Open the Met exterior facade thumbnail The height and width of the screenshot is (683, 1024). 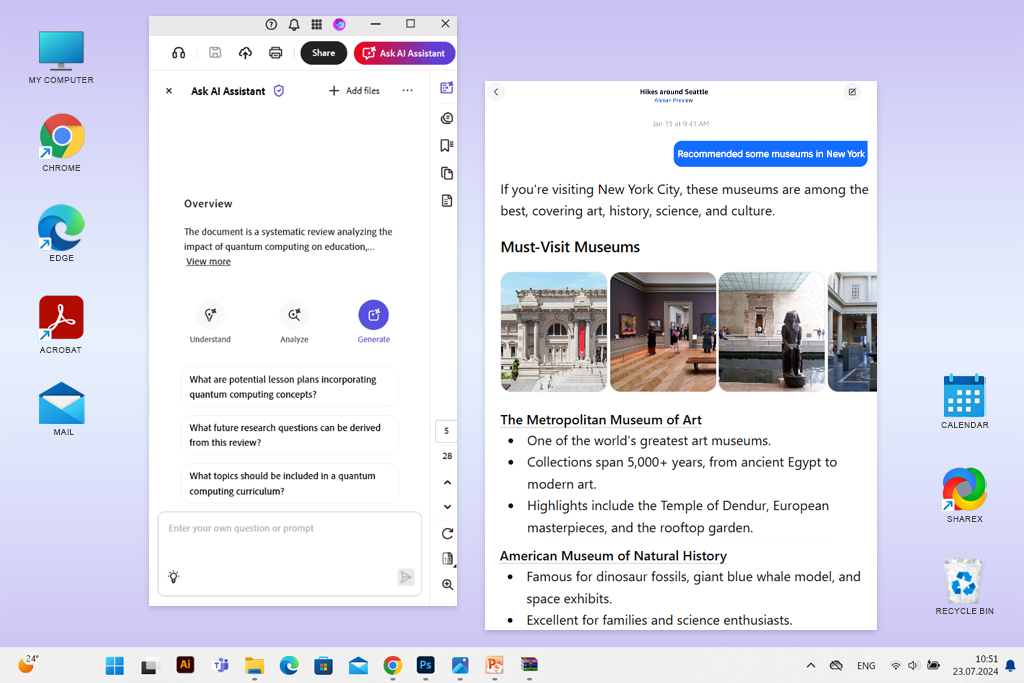(554, 332)
